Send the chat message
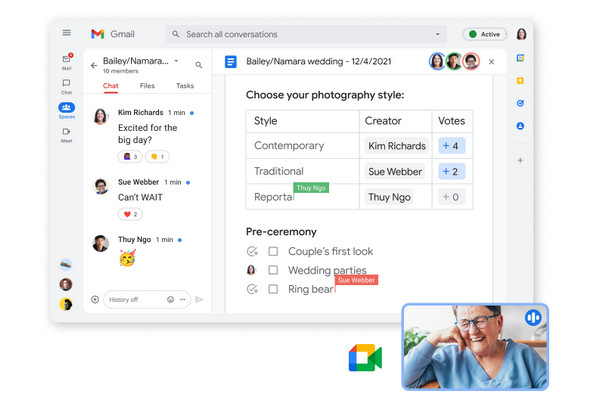This screenshot has height=413, width=600. [x=199, y=299]
